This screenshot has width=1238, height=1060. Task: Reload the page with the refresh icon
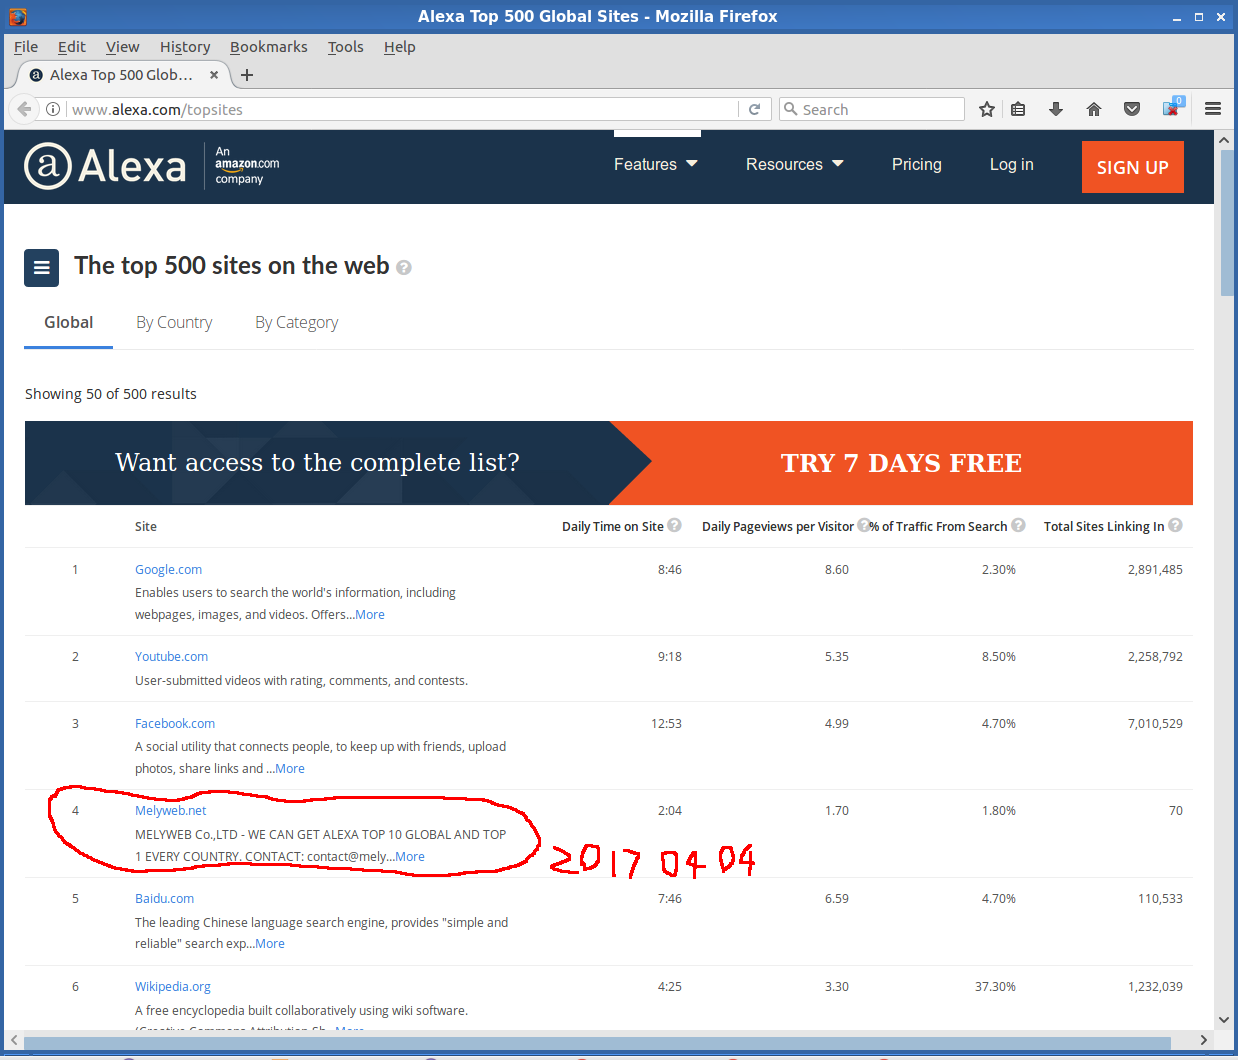tap(755, 109)
